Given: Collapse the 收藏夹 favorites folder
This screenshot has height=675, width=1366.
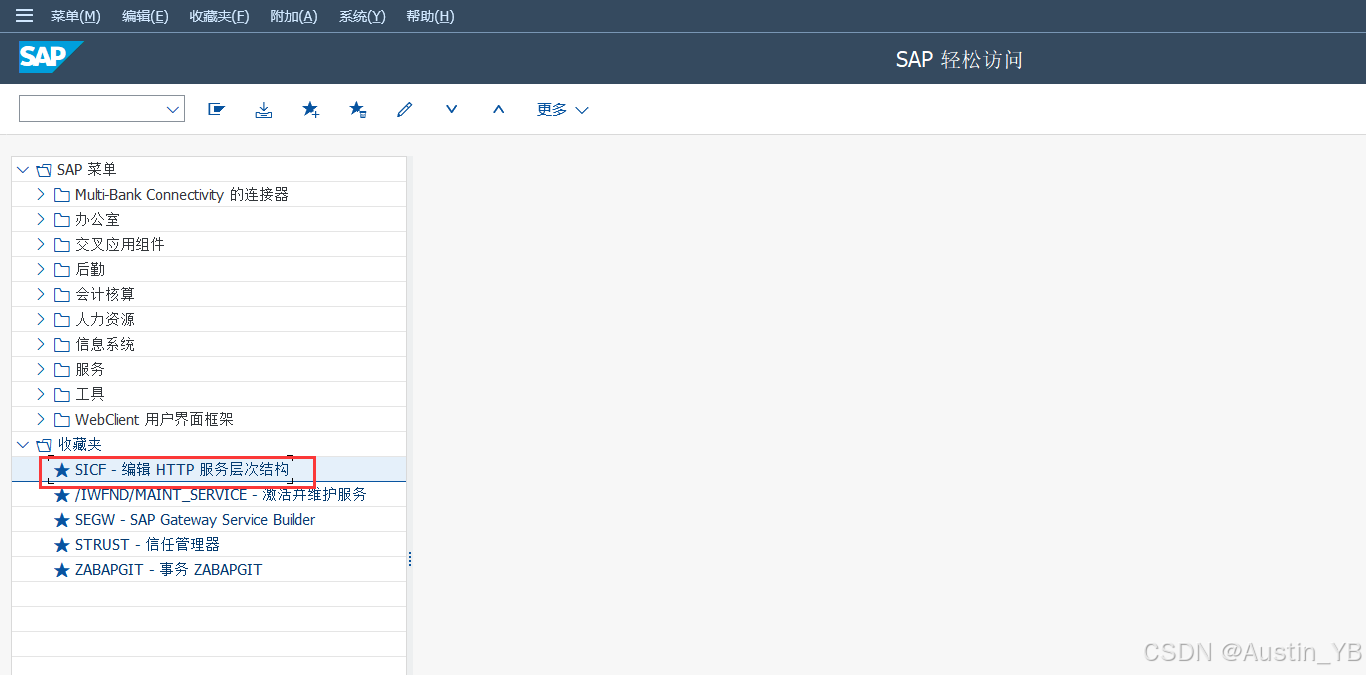Looking at the screenshot, I should (23, 444).
